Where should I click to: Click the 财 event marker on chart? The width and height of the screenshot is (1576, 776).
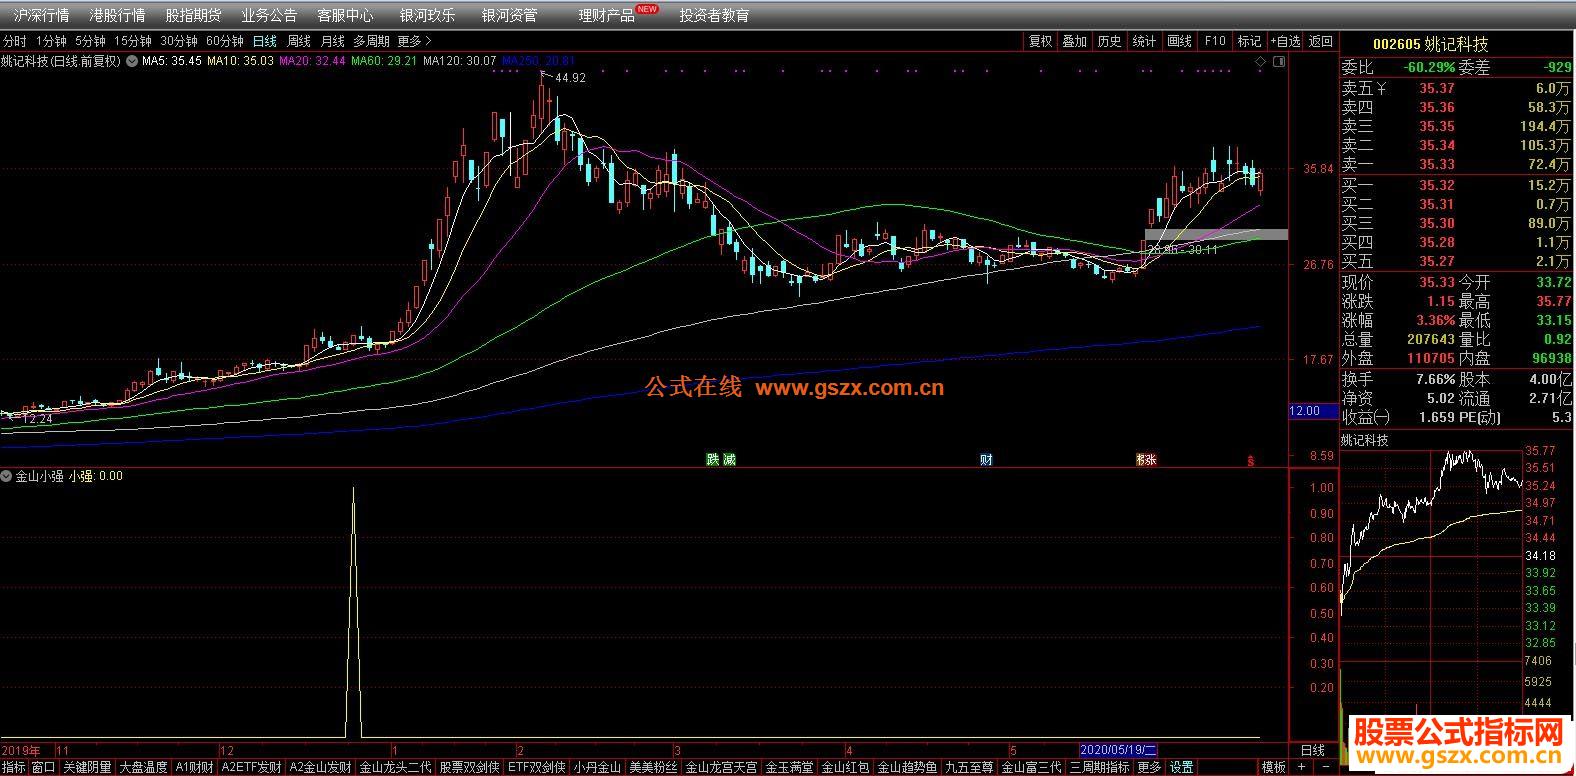(986, 460)
